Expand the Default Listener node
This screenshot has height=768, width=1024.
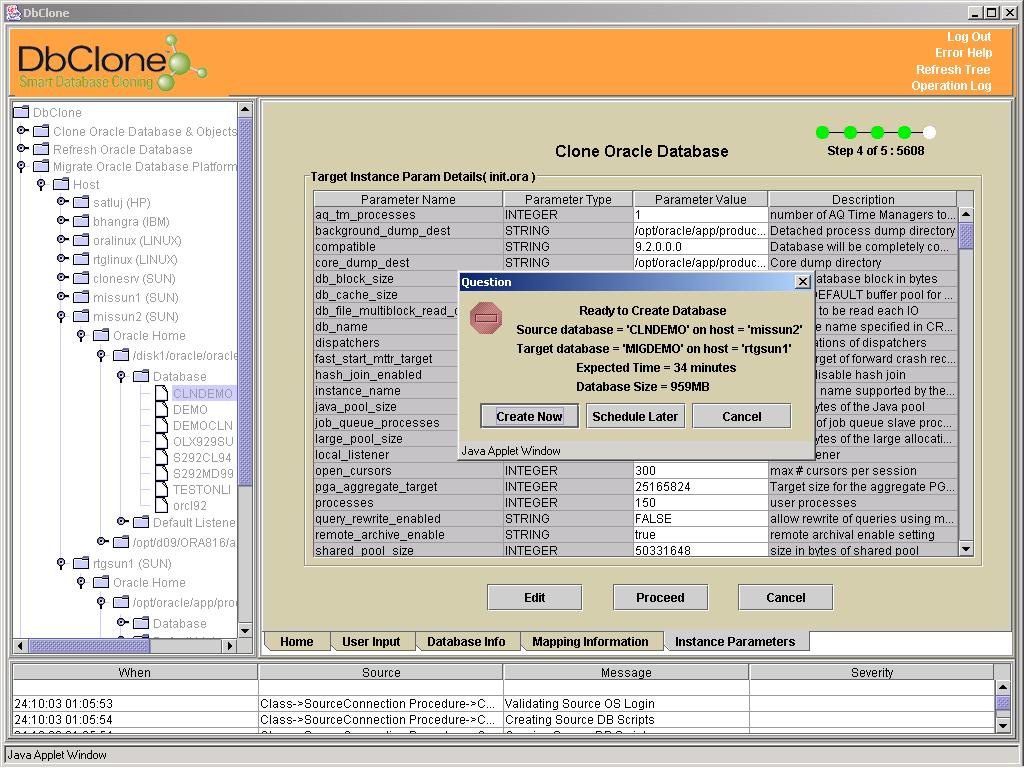[x=122, y=521]
